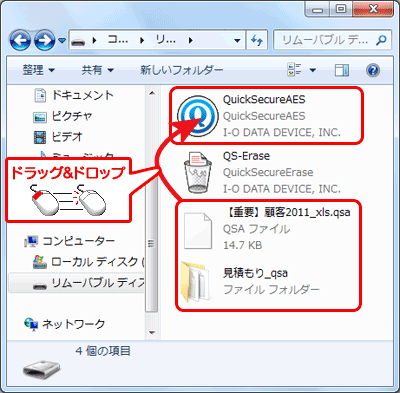
Task: Click the ビデオ film icon
Action: tap(40, 137)
